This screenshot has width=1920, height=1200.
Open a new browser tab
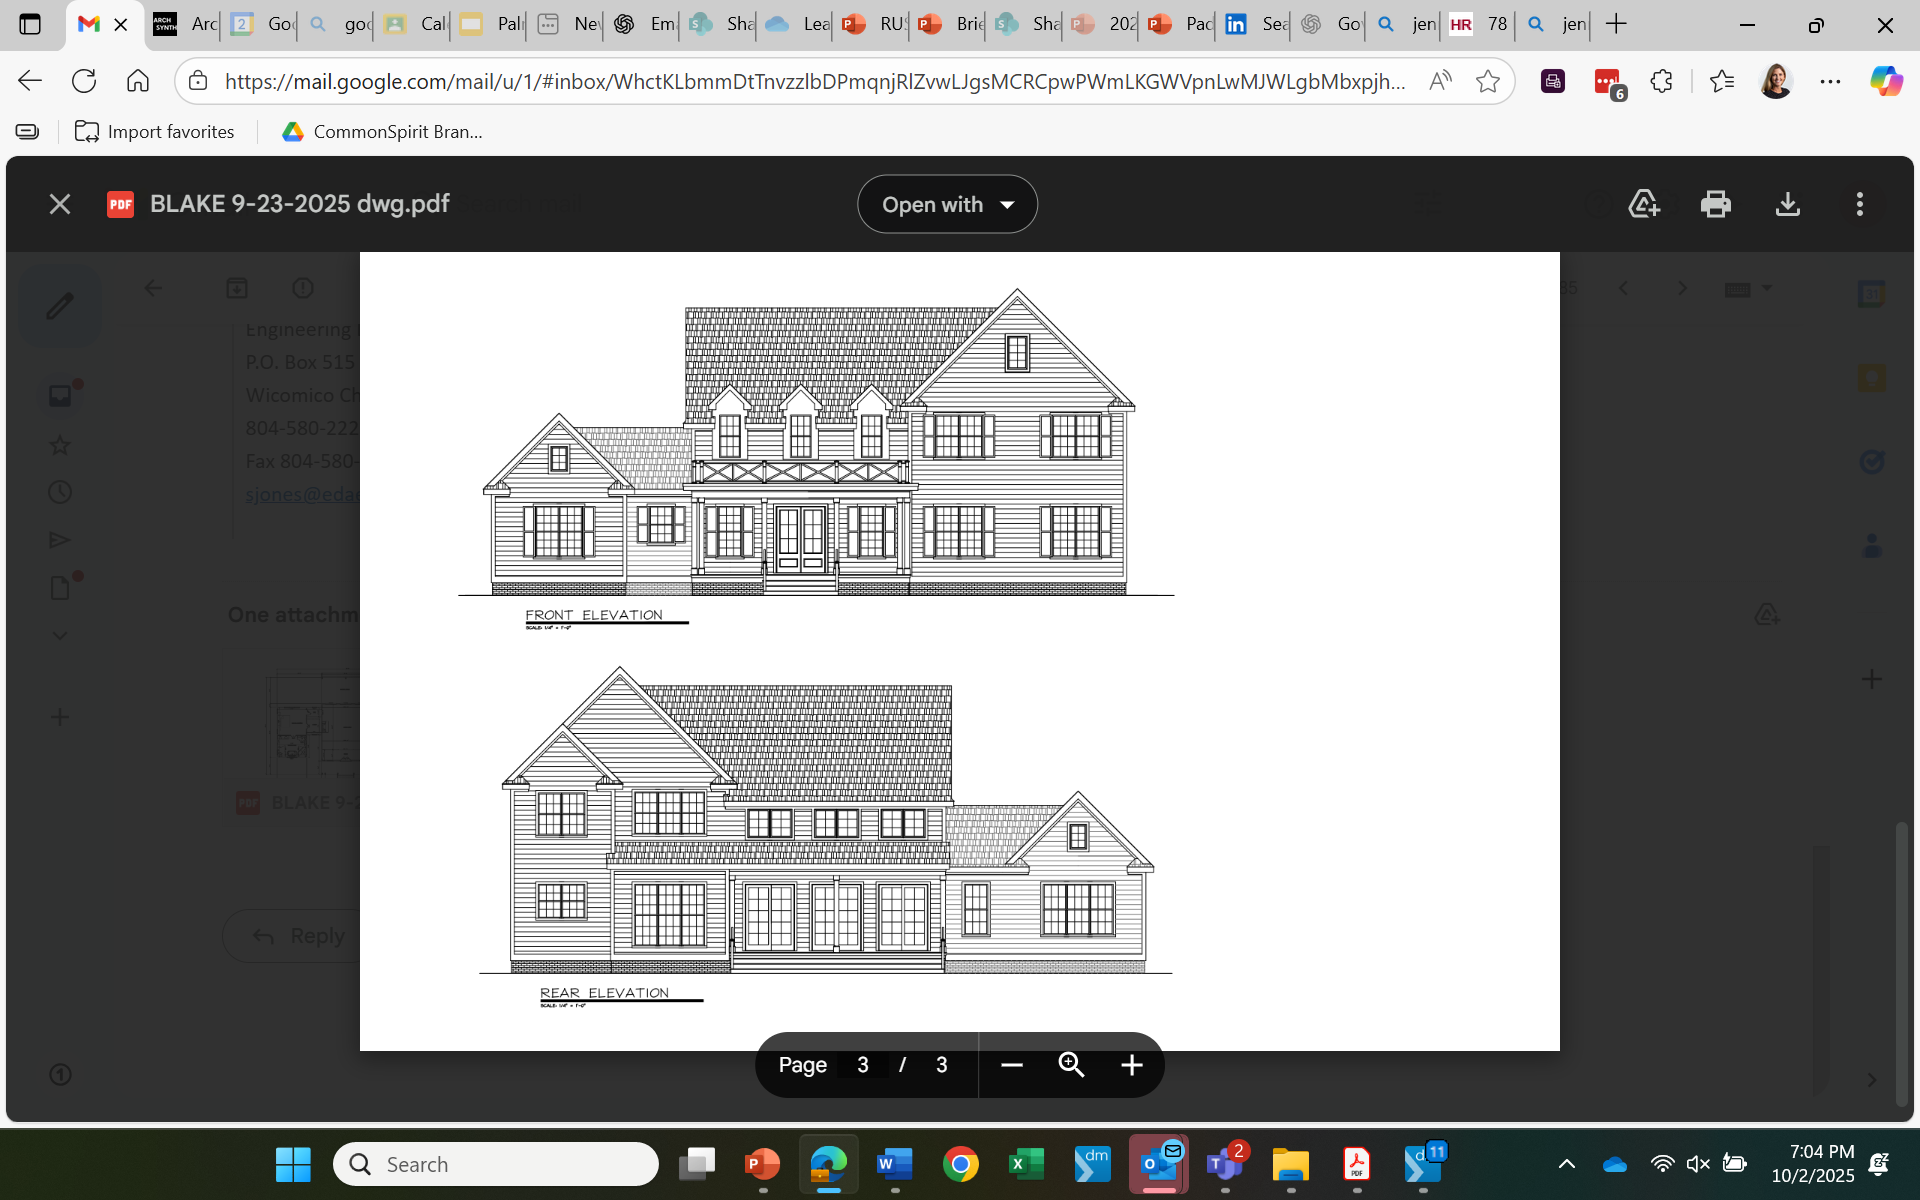pos(1616,24)
